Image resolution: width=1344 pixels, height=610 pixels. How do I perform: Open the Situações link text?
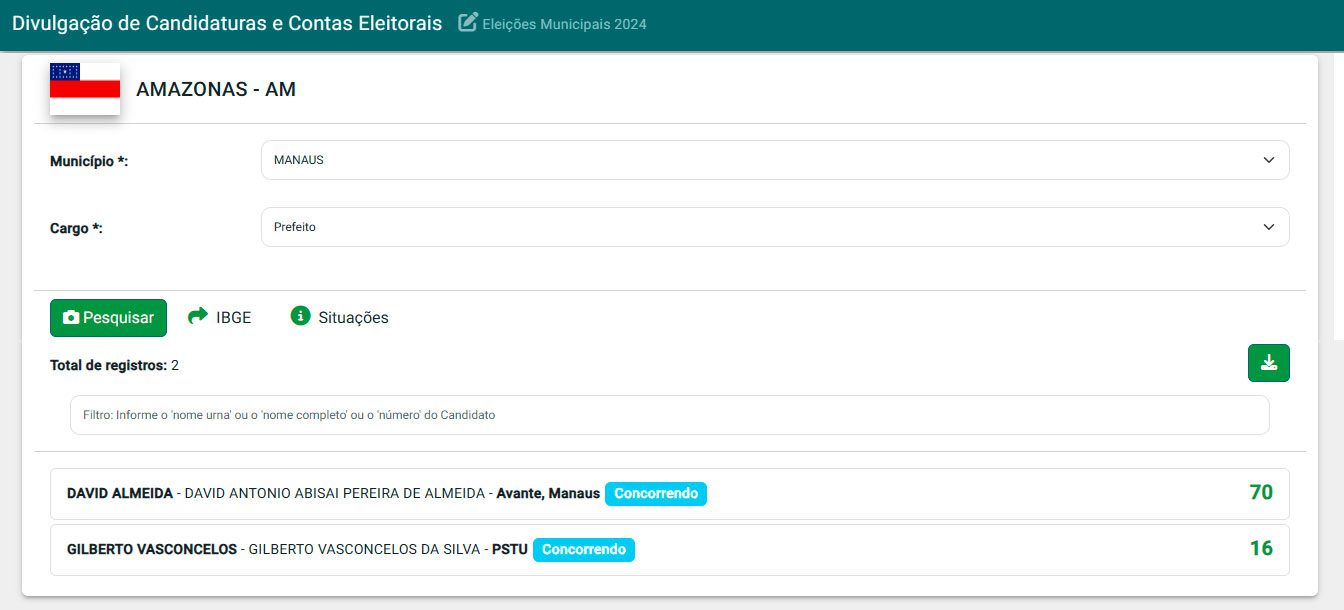coord(353,318)
